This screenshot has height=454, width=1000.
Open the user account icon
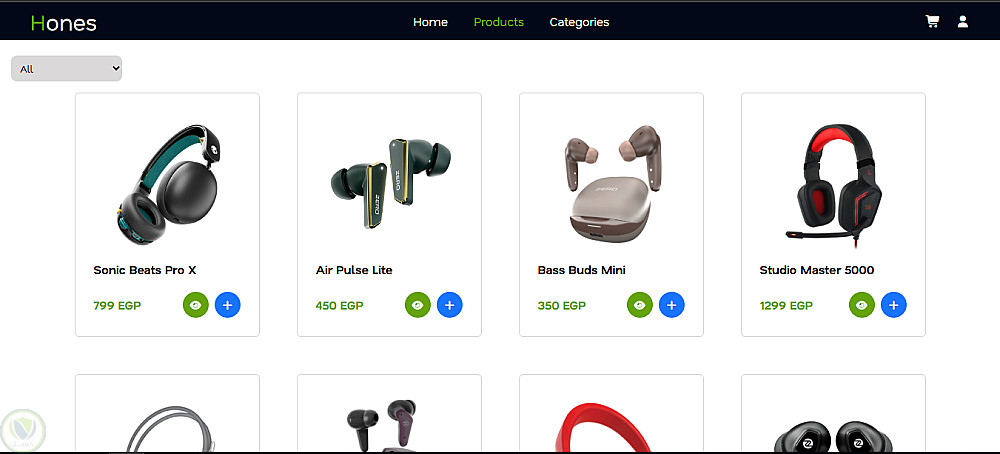point(963,22)
